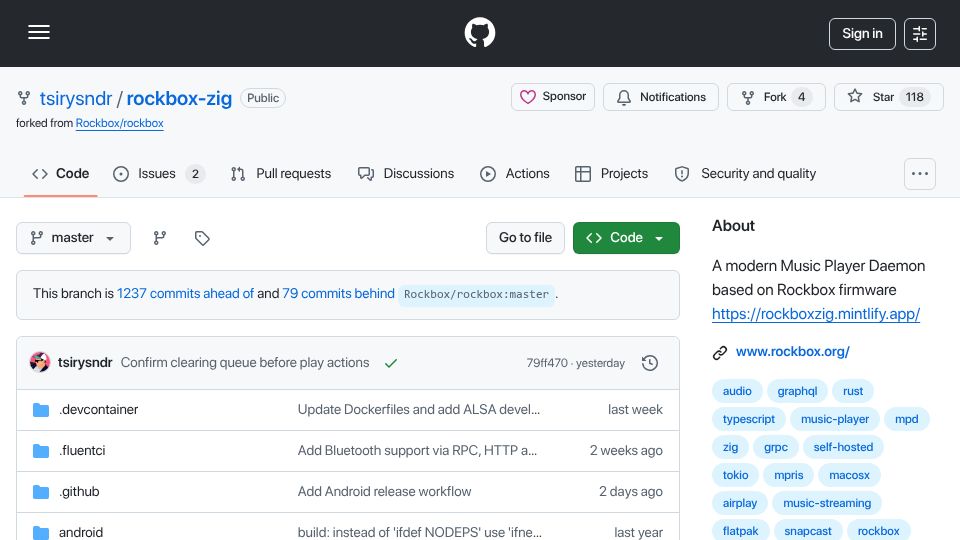Viewport: 960px width, 540px height.
Task: Open tsirysndr commit author link
Action: (85, 362)
